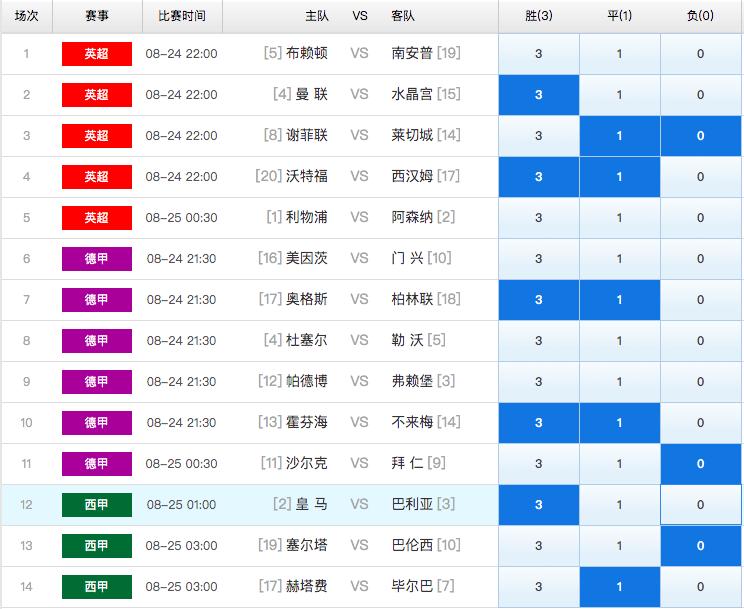Select win (3) for 利物浦 vs 阿森纳
The image size is (744, 609).
point(539,218)
